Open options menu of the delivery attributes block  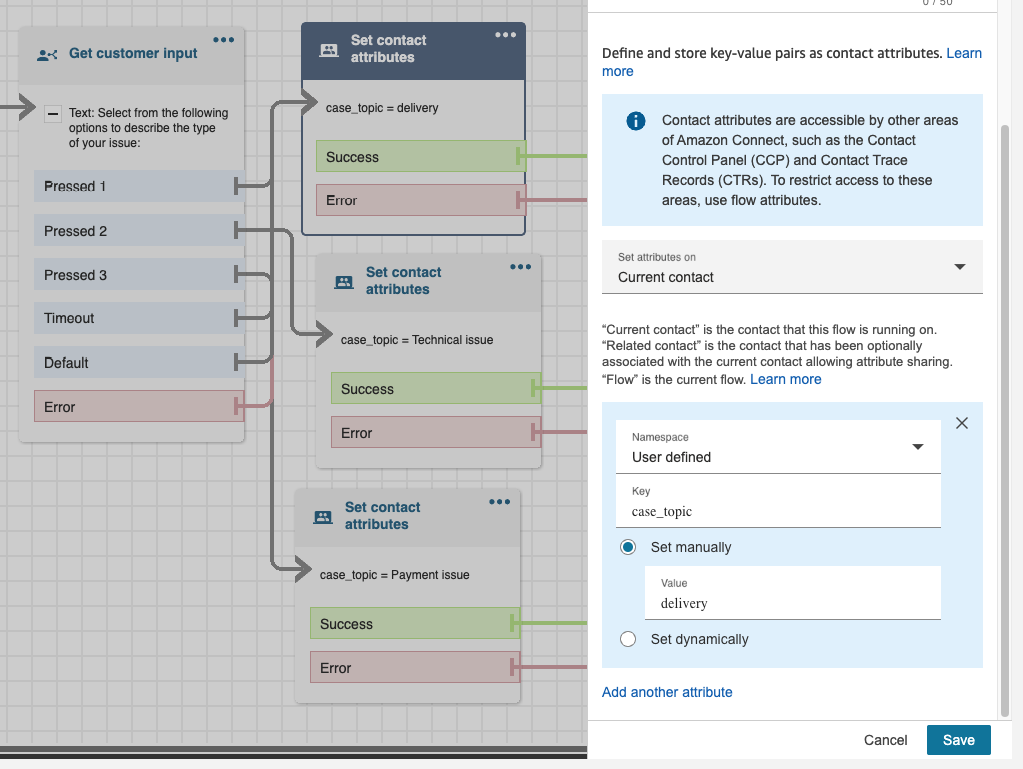506,35
